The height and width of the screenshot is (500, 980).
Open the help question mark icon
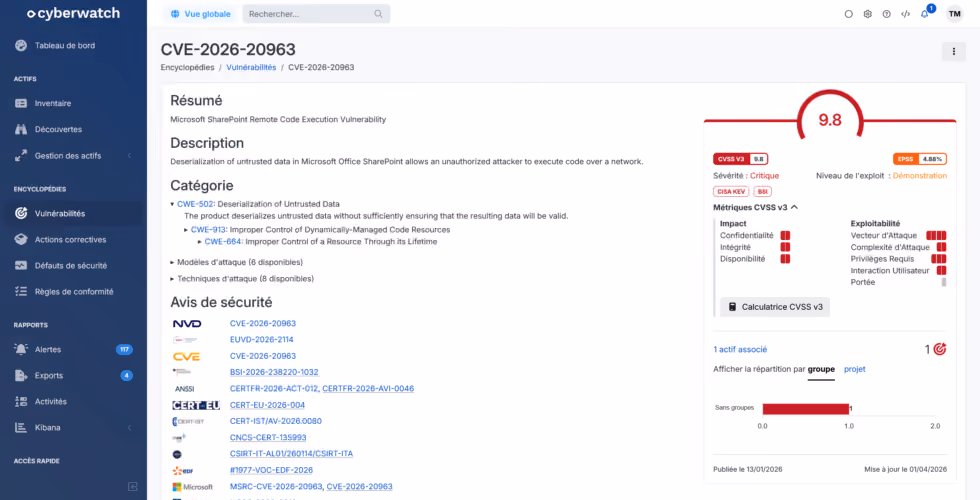[x=886, y=14]
